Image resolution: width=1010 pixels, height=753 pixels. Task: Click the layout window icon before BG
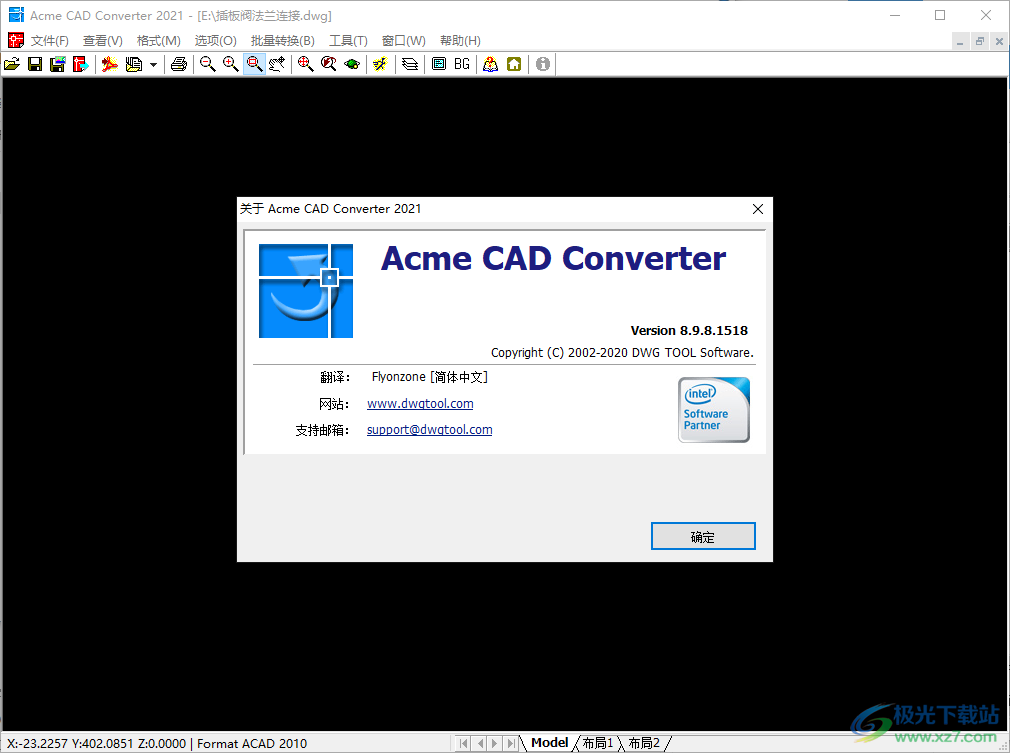tap(439, 64)
